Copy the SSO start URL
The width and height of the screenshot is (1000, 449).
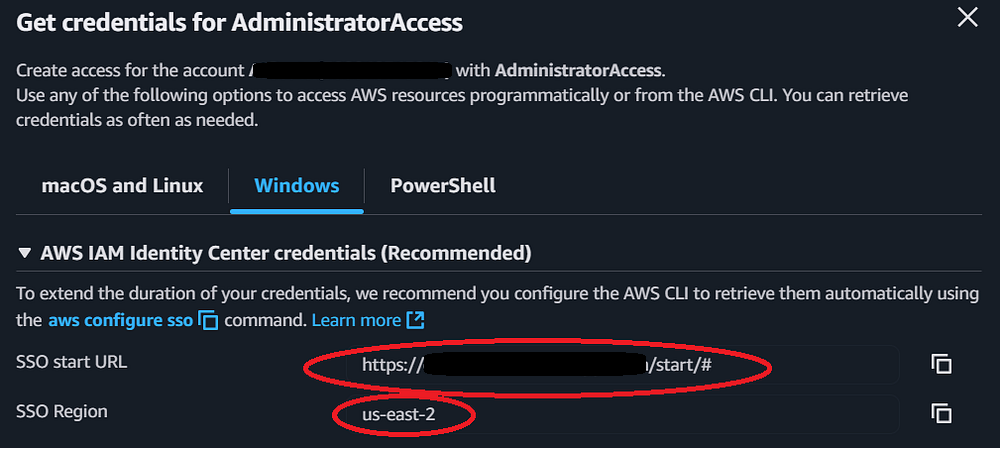click(x=941, y=364)
